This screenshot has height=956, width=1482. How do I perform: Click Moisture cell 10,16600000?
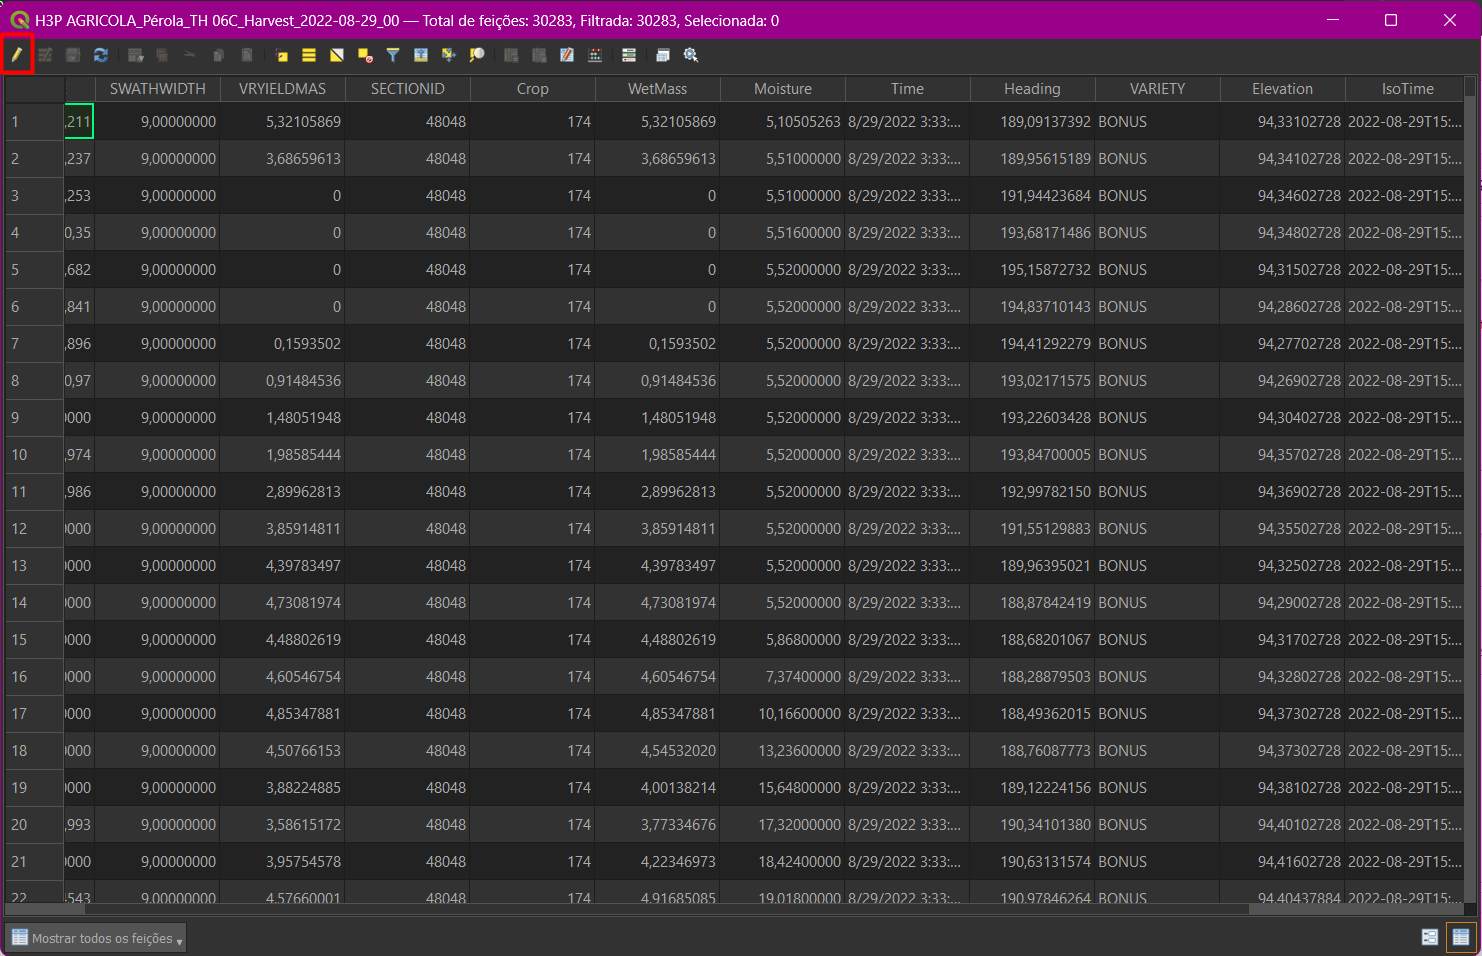tap(783, 714)
